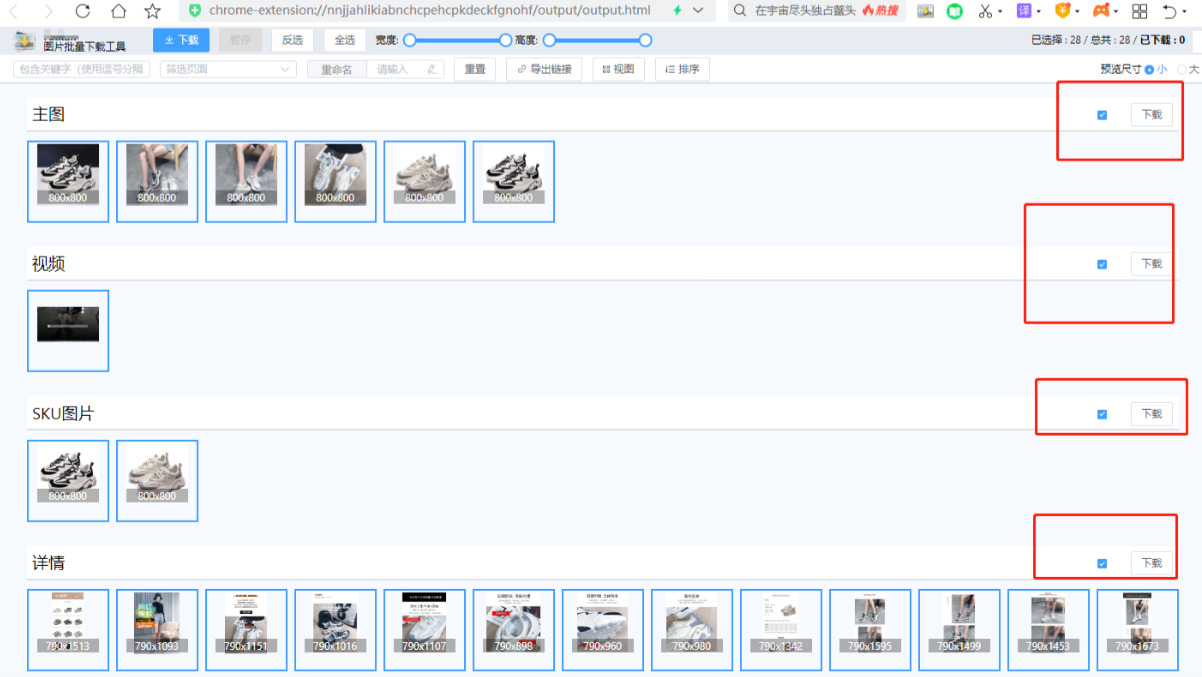
Task: Click the green lightning speed-mode icon
Action: tap(678, 11)
